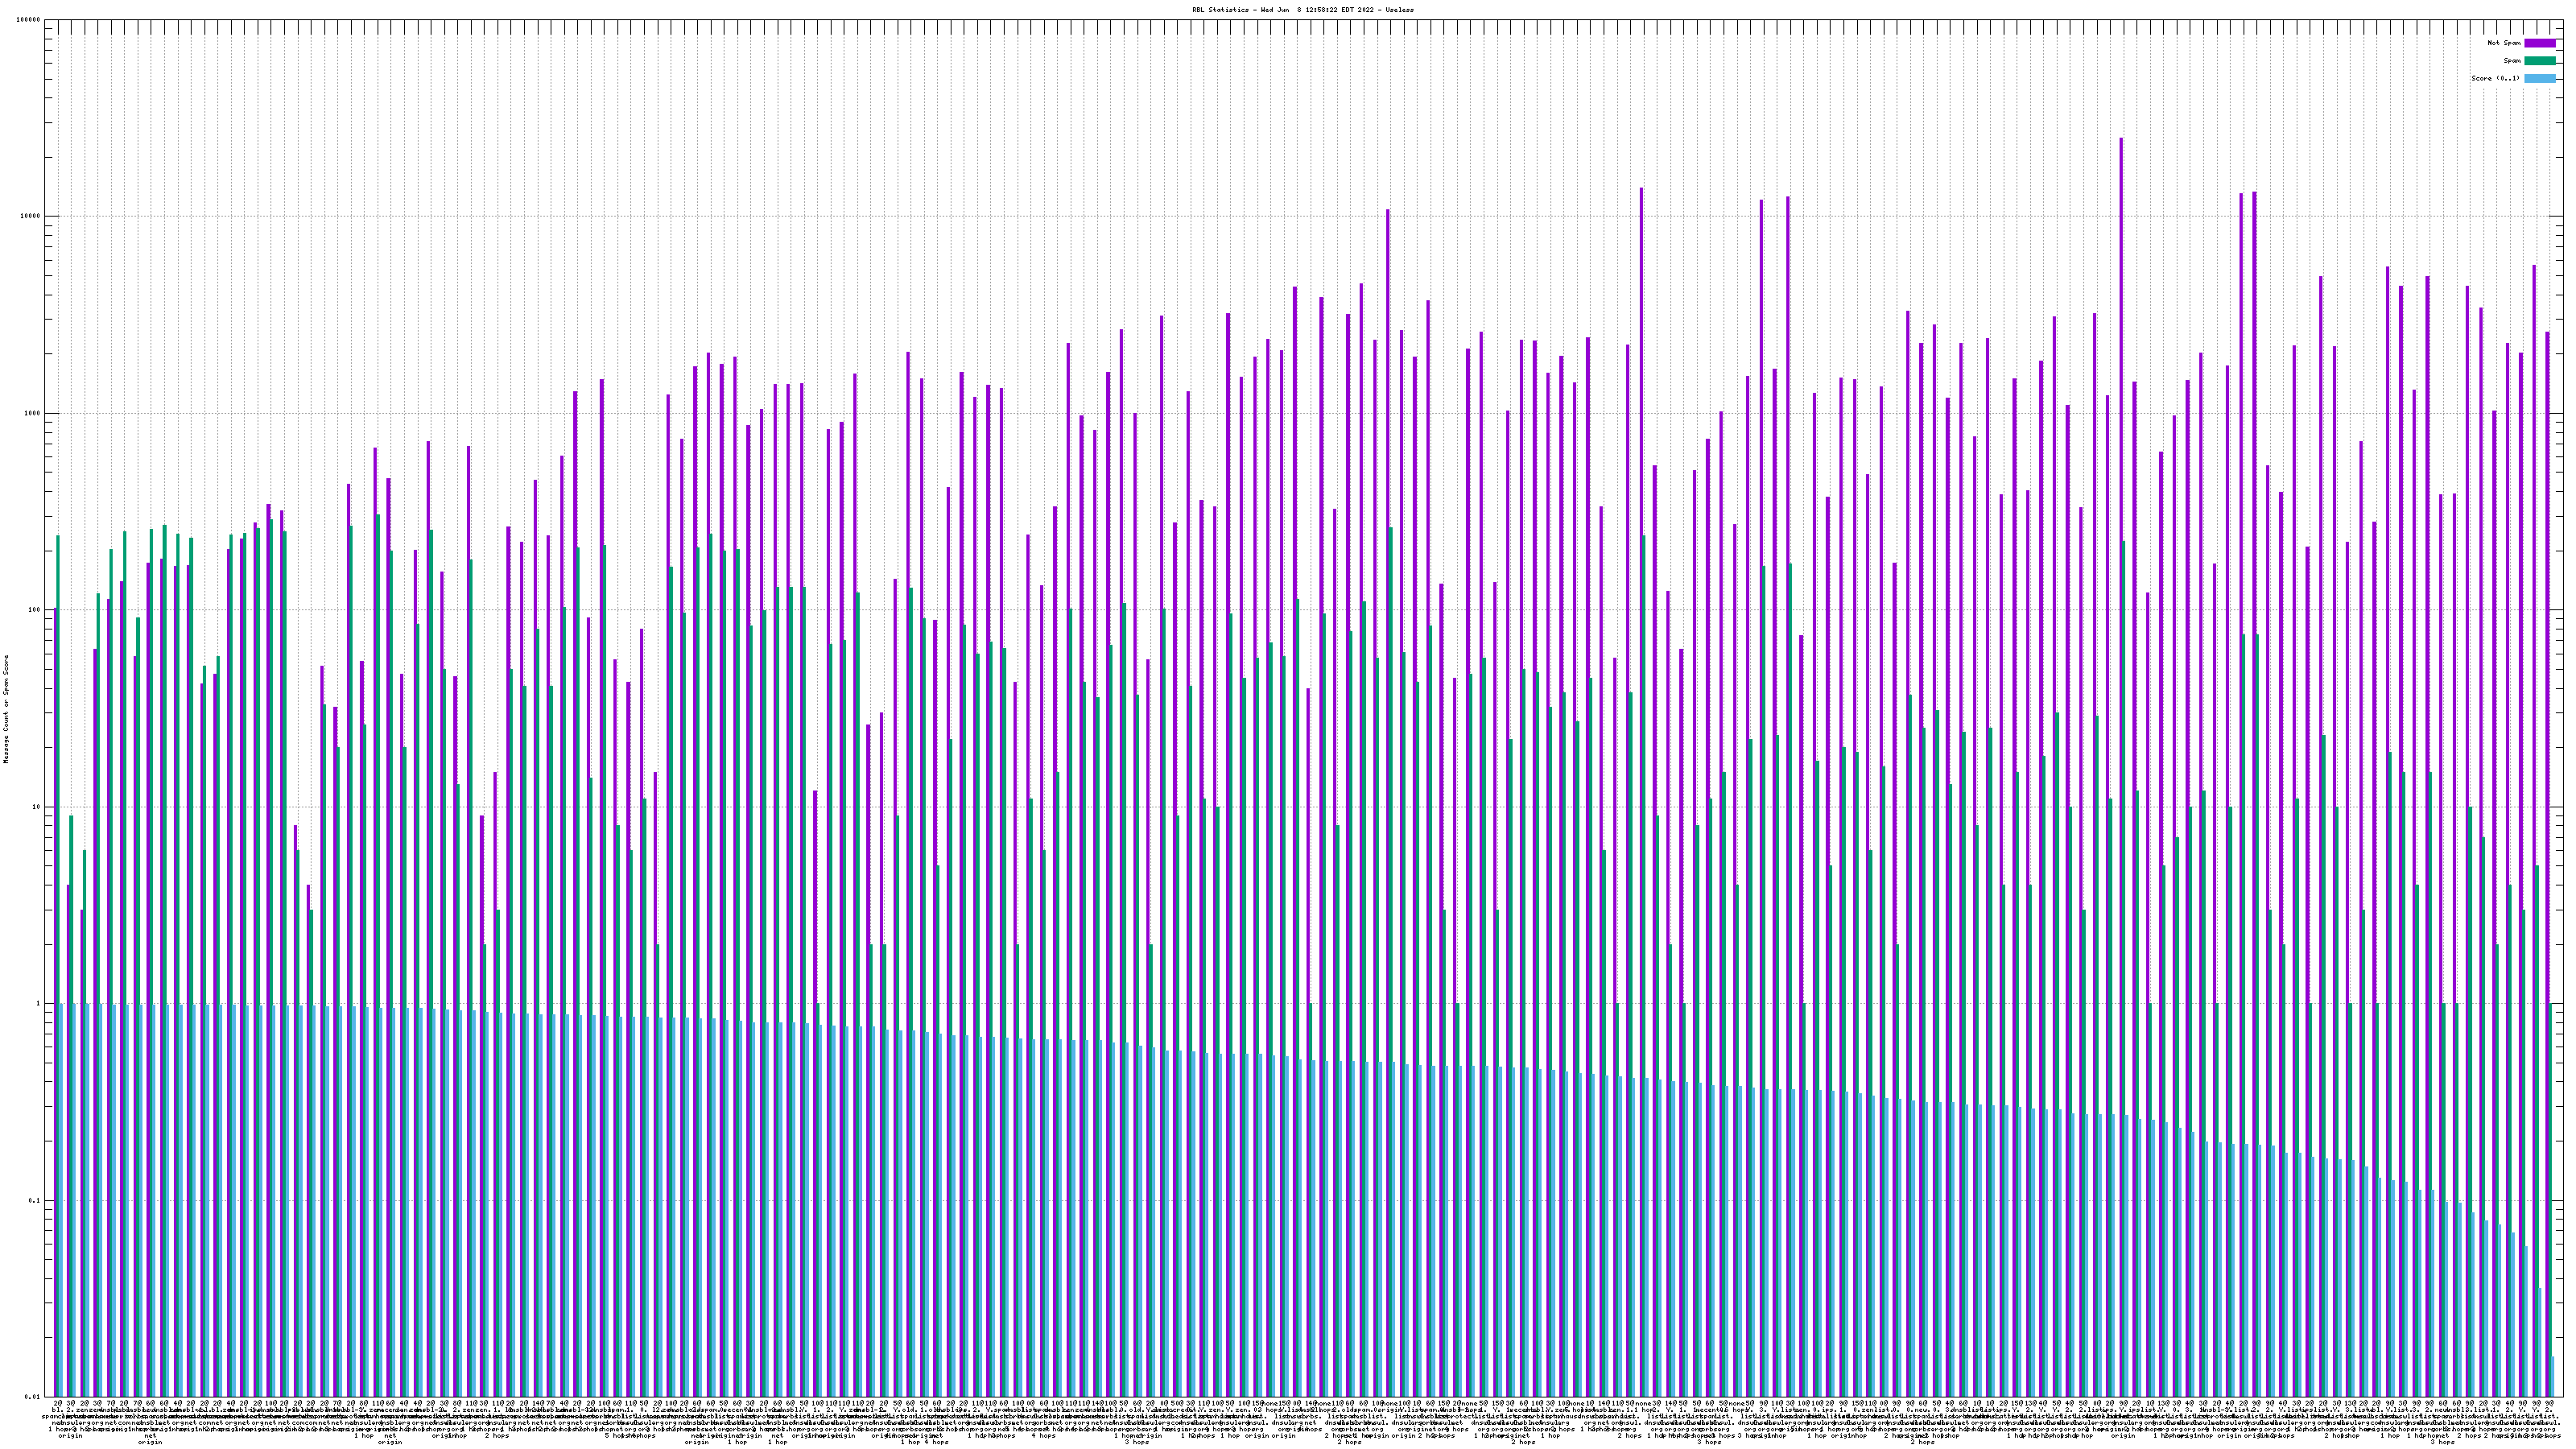Viewport: 2576px width, 1449px height.
Task: Click the 10 y-axis tick label
Action: [x=37, y=807]
